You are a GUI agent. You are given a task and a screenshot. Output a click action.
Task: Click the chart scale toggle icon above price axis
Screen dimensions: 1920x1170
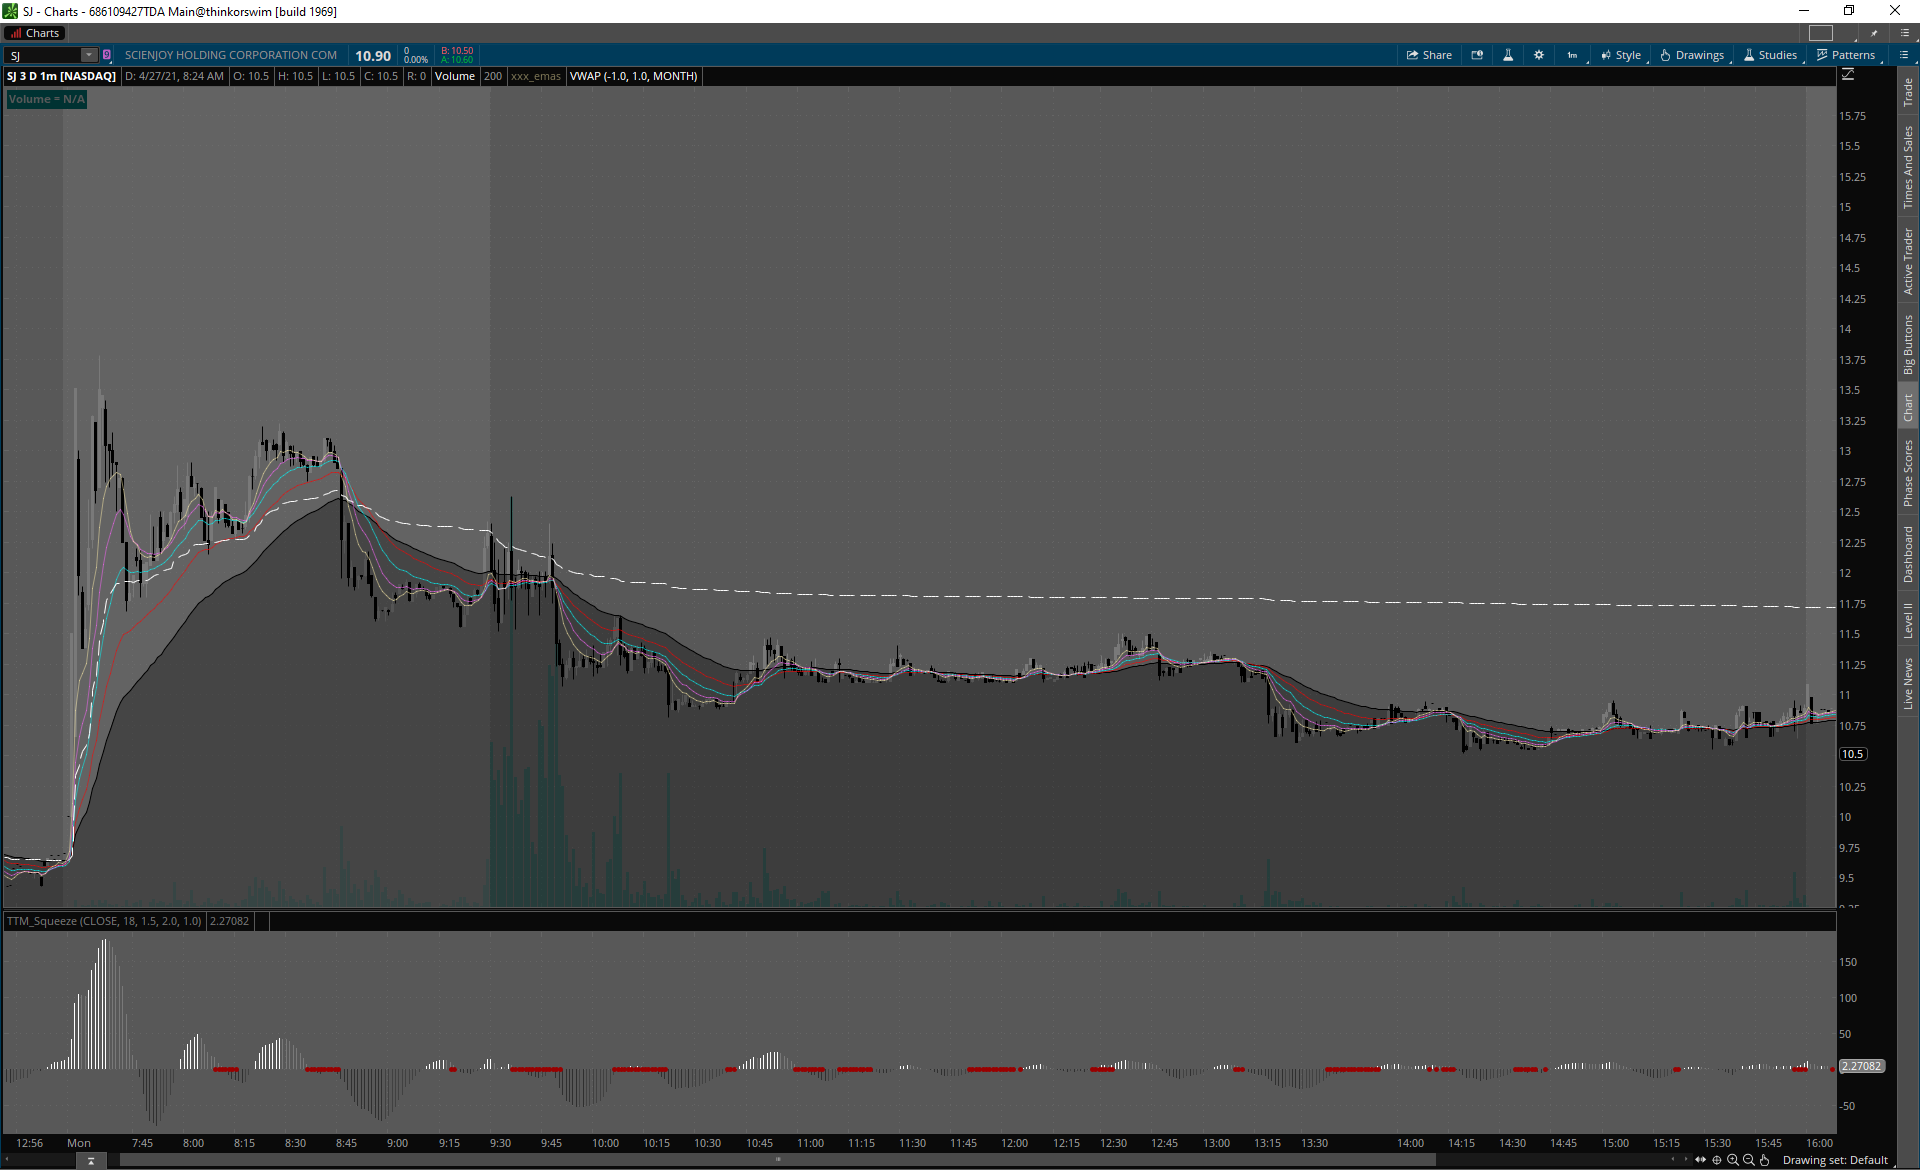(x=1848, y=75)
